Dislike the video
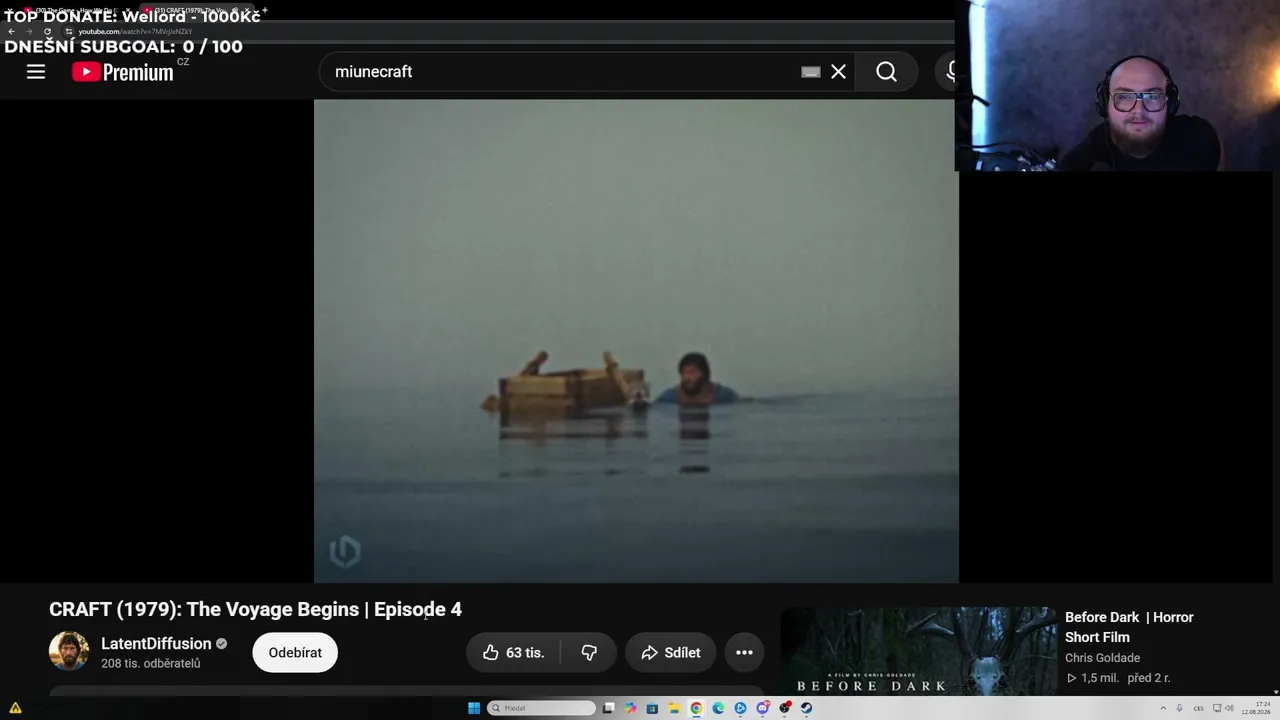Image resolution: width=1280 pixels, height=720 pixels. point(589,653)
